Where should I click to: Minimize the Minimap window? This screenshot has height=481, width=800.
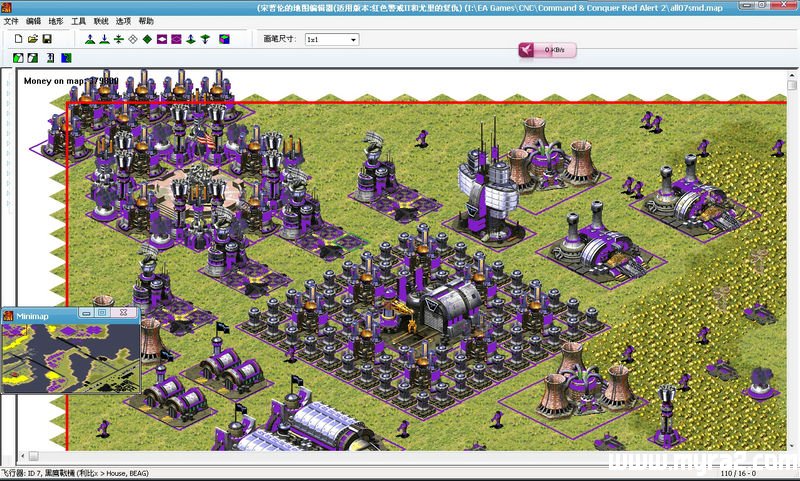point(86,313)
